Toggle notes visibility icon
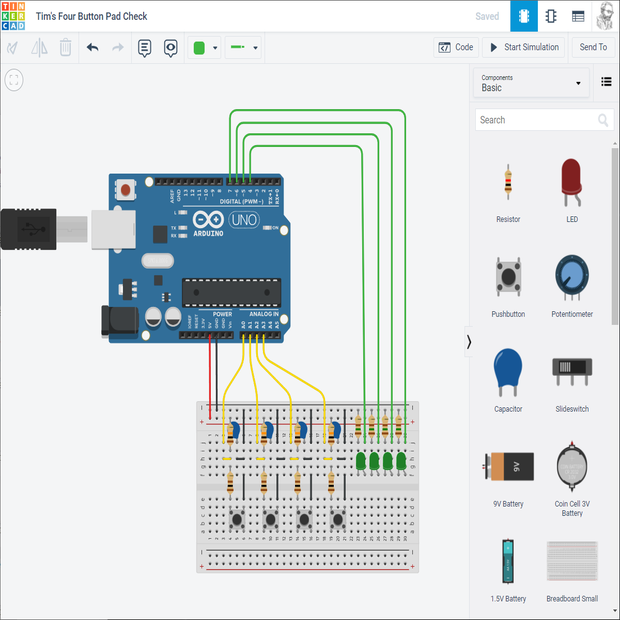Screen dimensions: 620x620 170,47
